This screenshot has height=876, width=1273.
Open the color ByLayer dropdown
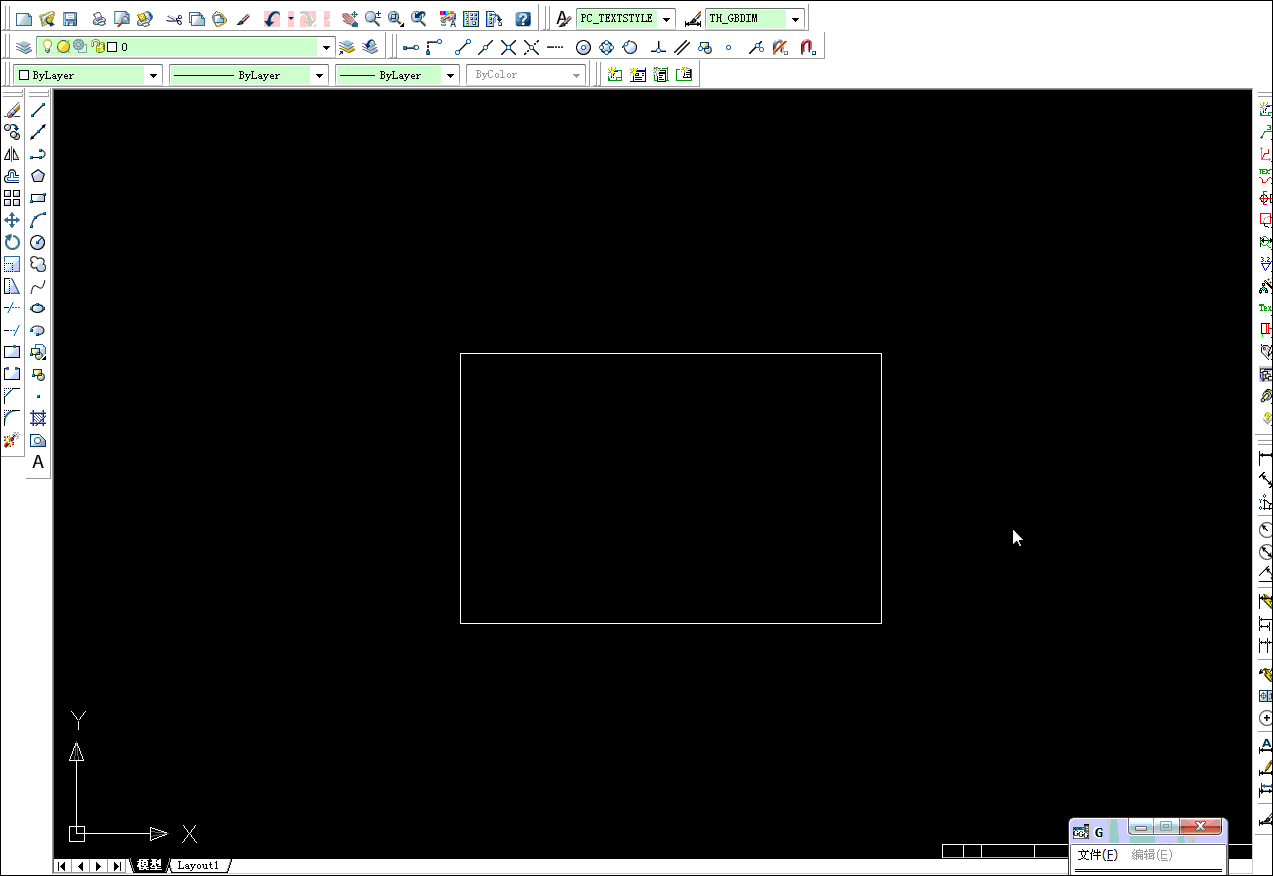point(152,73)
